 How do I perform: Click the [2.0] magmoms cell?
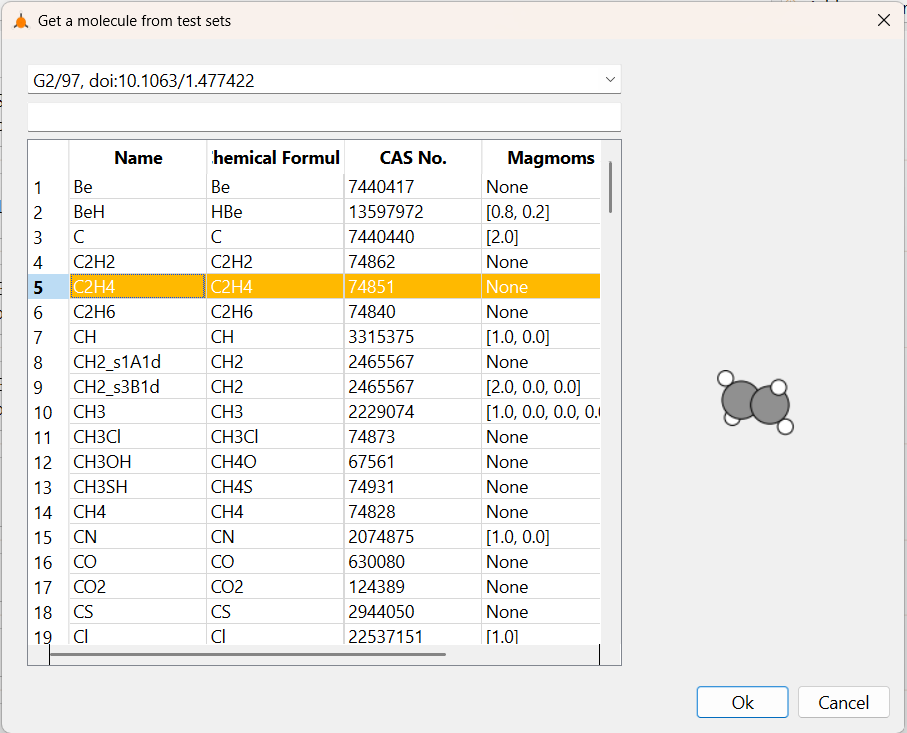(x=541, y=237)
